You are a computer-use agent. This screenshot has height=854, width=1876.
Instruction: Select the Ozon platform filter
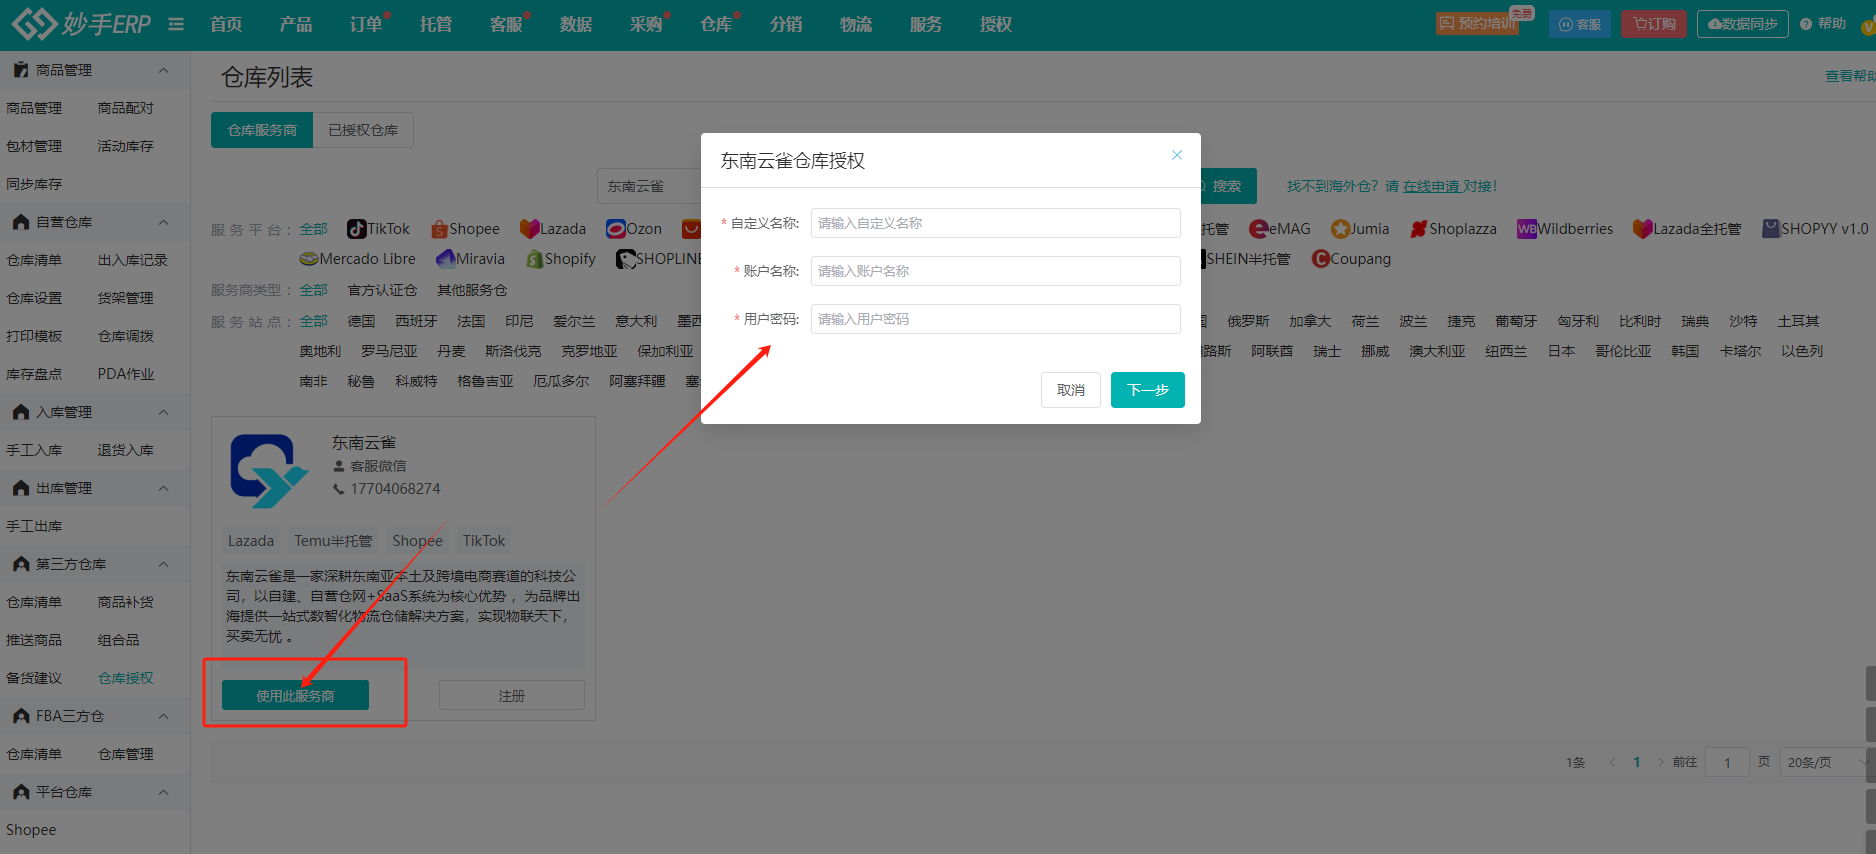tap(634, 229)
